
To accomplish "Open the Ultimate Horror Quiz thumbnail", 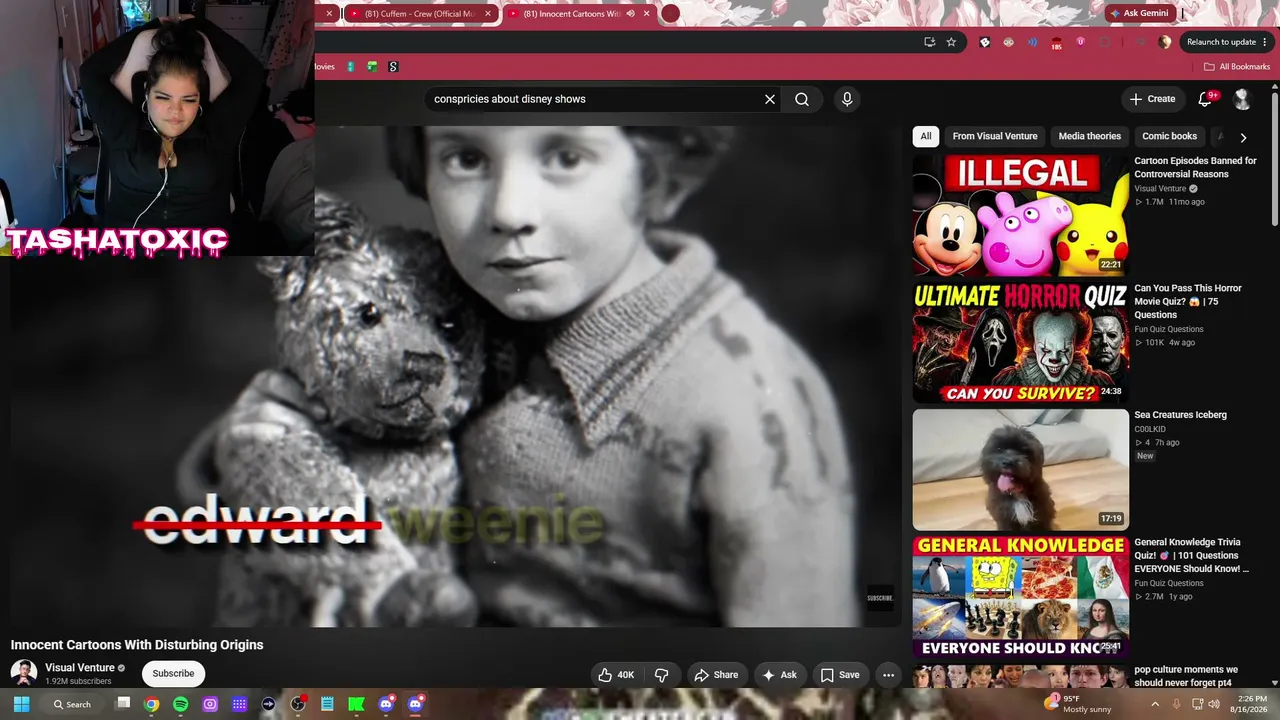I will [x=1020, y=342].
